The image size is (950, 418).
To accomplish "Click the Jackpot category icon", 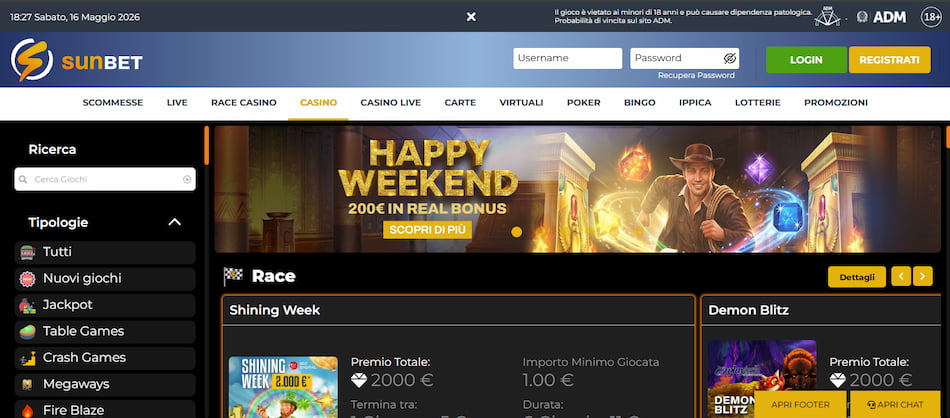I will (28, 305).
